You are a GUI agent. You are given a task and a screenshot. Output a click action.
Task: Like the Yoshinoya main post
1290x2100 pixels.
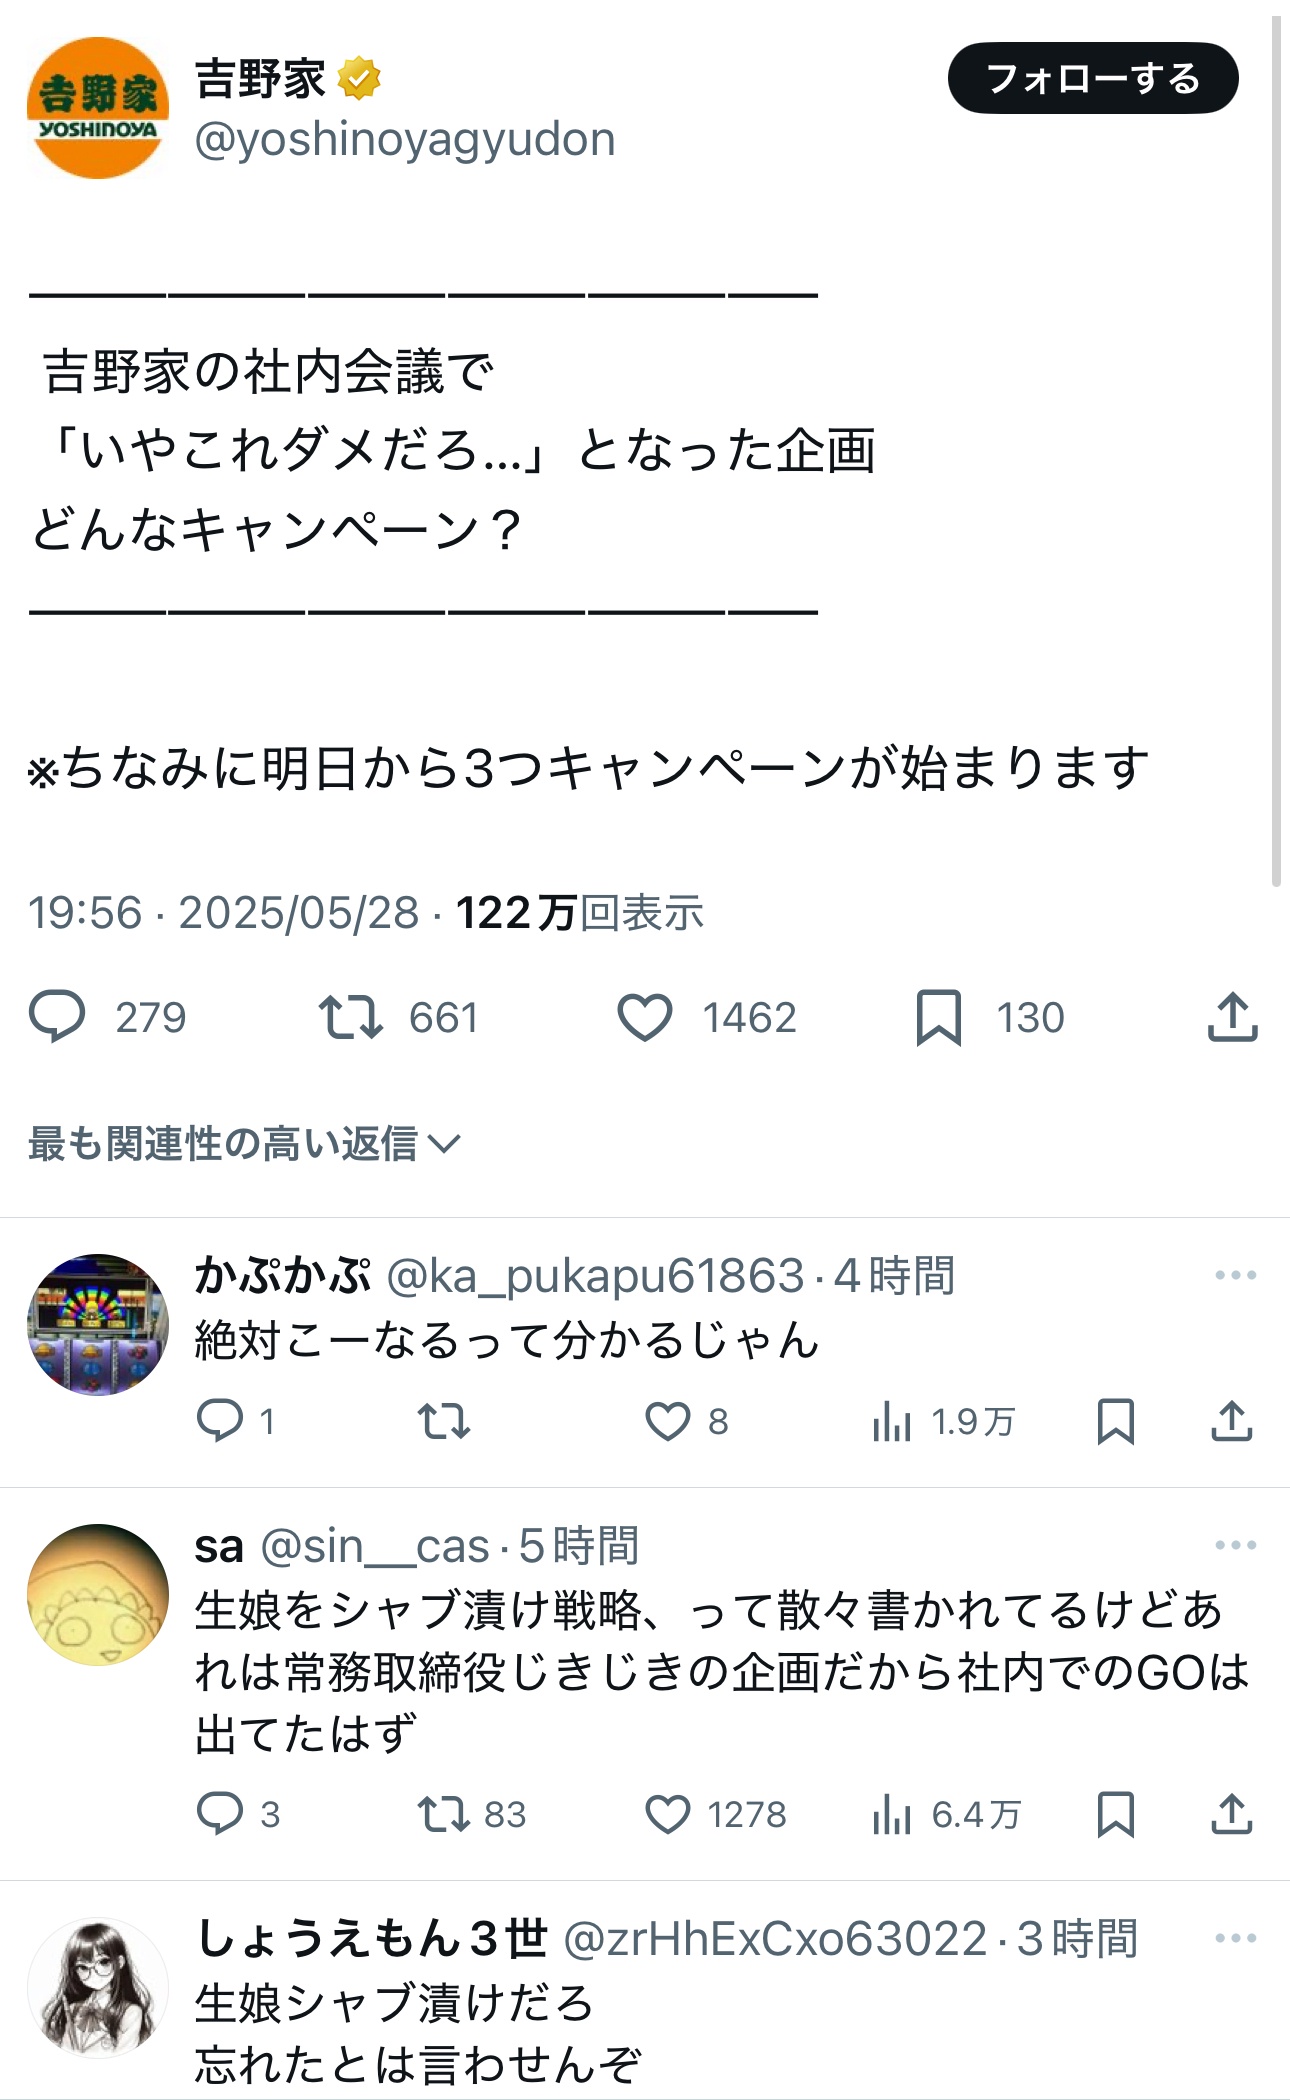click(645, 1017)
